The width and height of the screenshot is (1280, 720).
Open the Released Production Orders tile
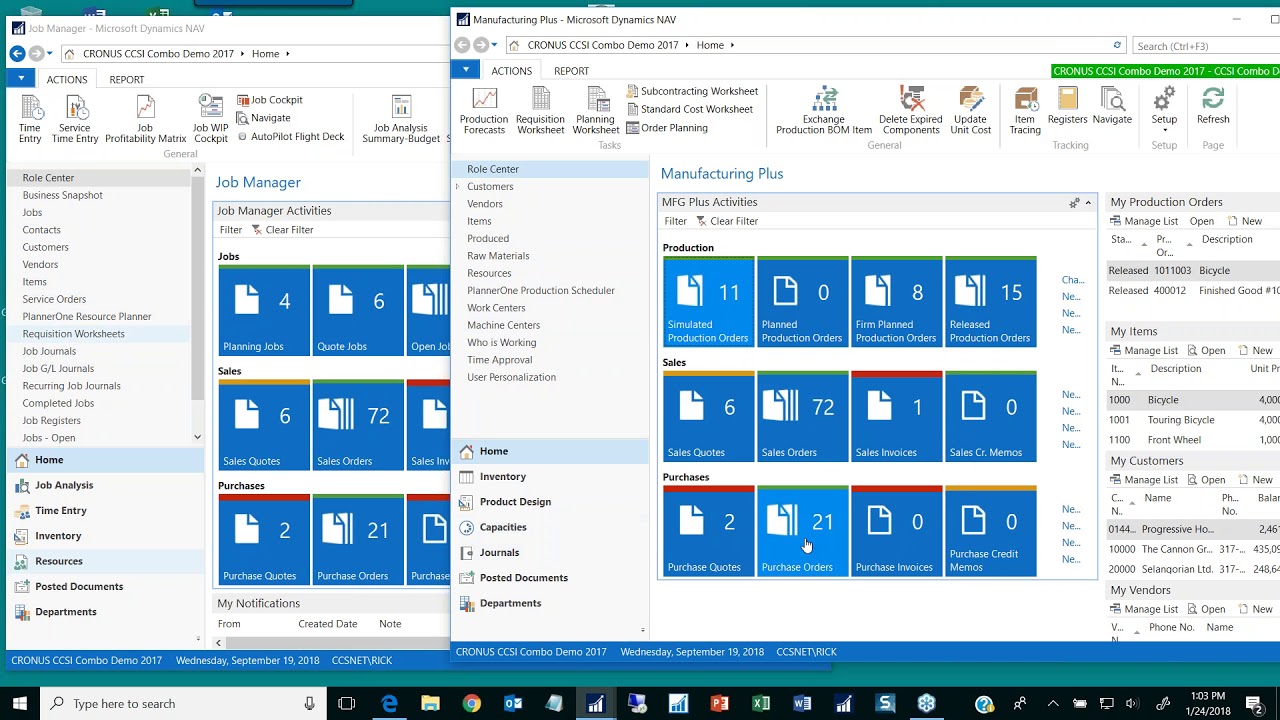[991, 302]
